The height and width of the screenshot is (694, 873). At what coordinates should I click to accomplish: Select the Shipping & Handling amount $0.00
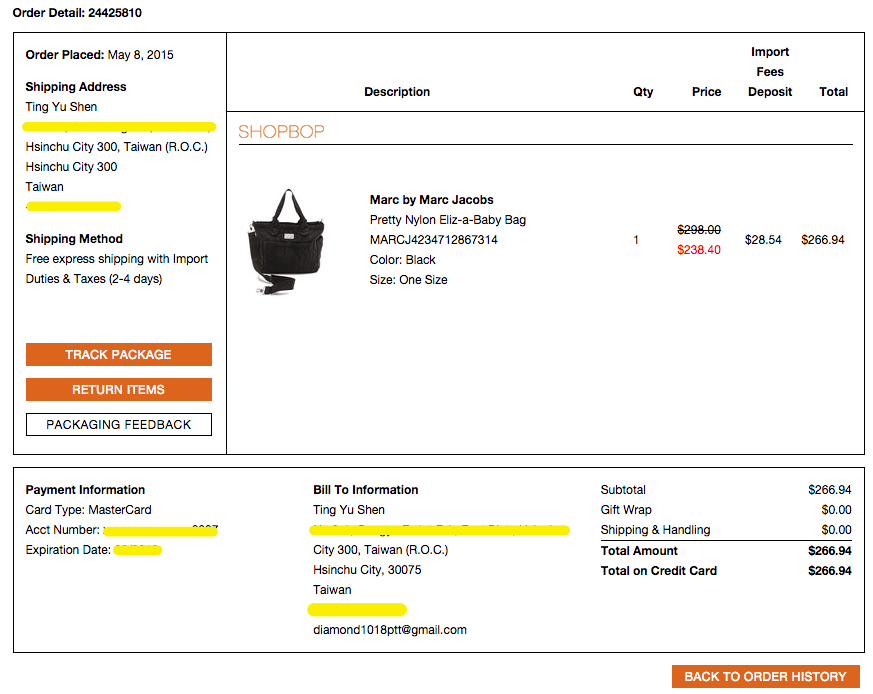(836, 530)
